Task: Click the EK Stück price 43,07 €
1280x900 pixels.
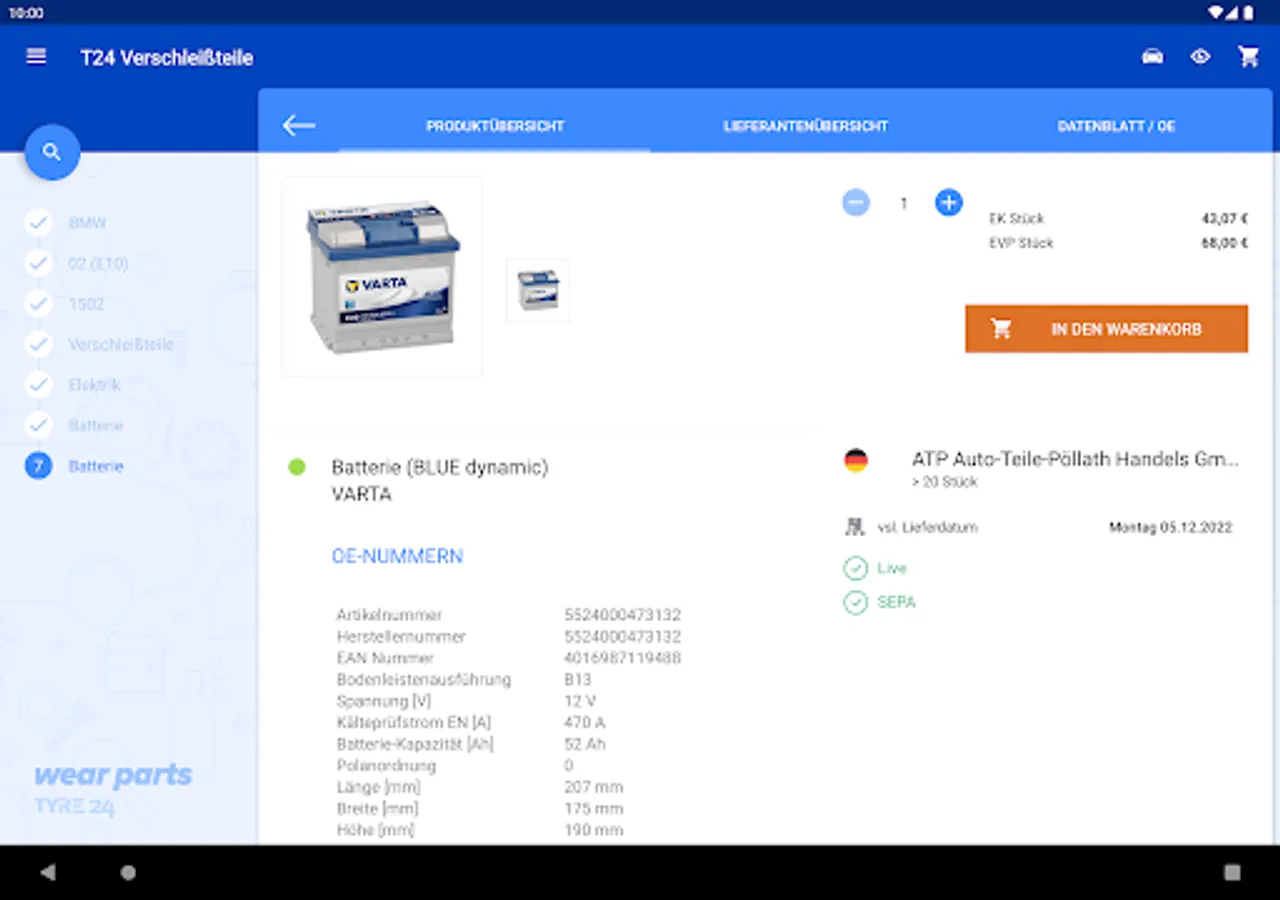Action: click(x=1224, y=218)
